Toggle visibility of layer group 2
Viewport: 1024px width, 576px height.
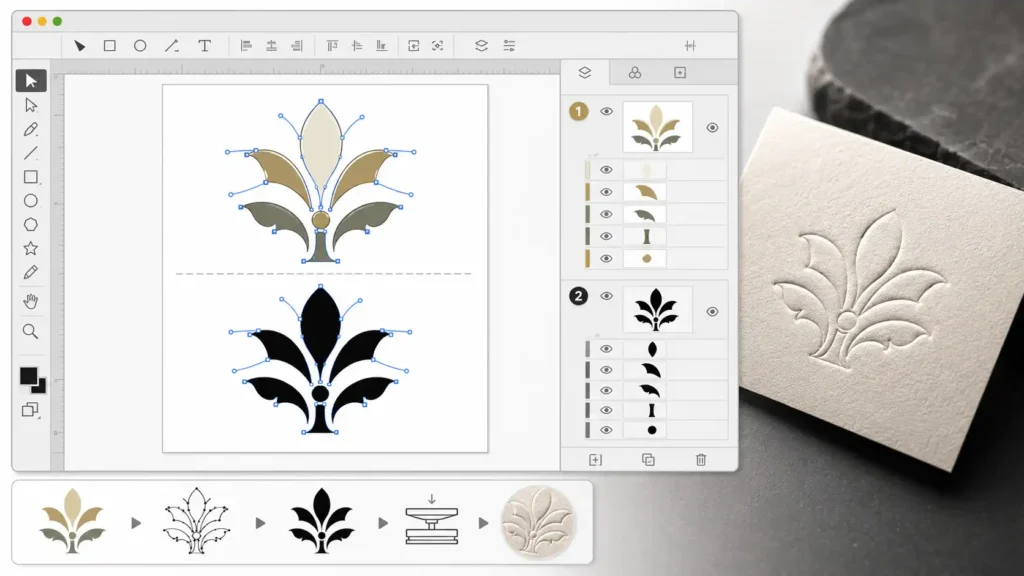(x=607, y=296)
